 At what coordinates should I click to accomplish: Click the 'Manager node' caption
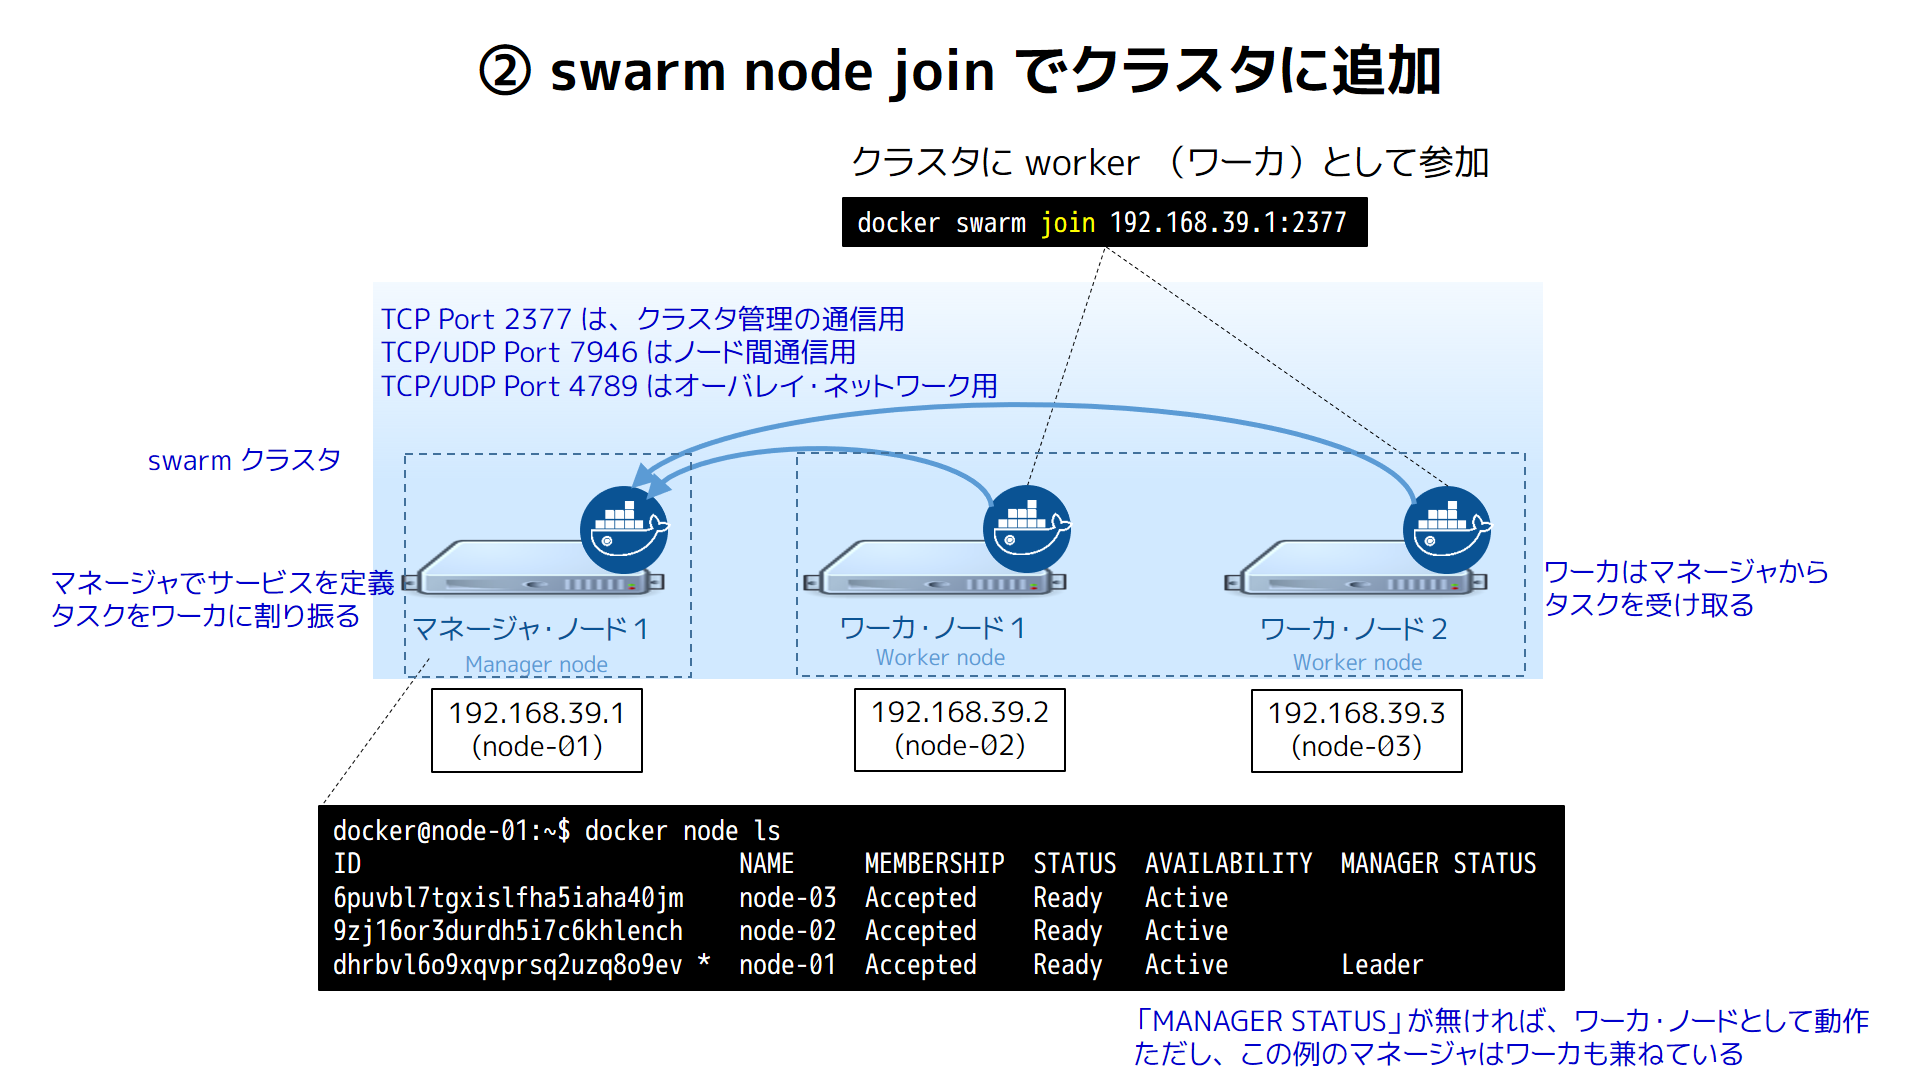click(x=536, y=664)
